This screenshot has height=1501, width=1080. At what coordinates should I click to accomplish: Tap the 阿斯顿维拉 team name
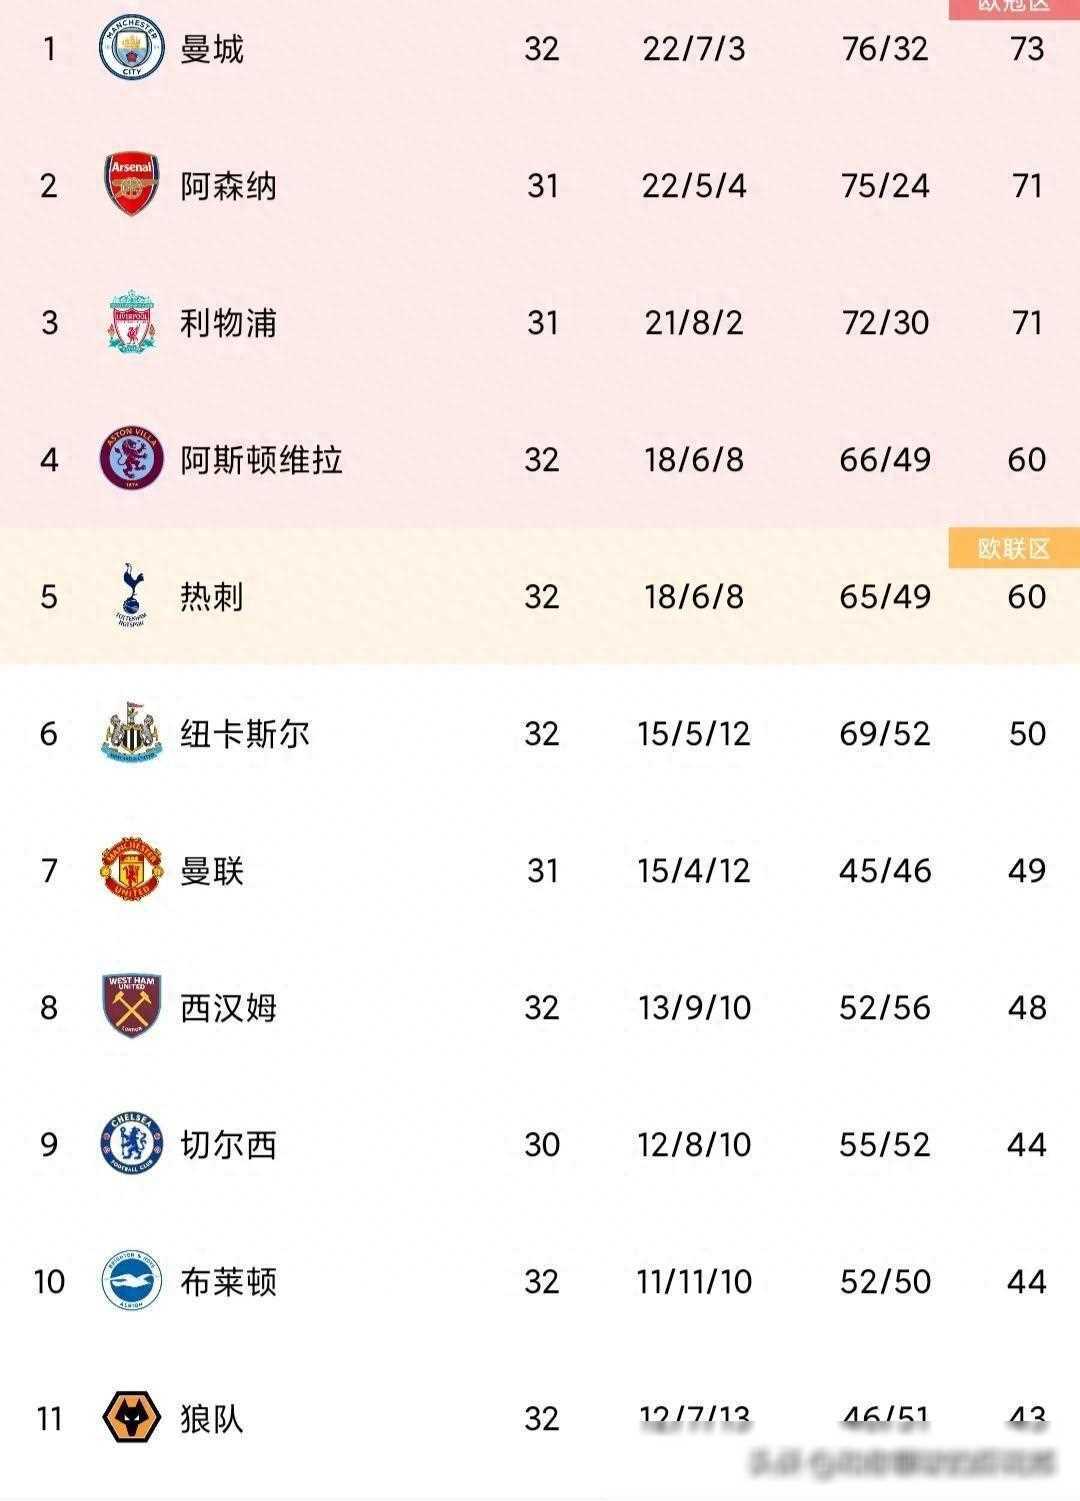tap(261, 460)
